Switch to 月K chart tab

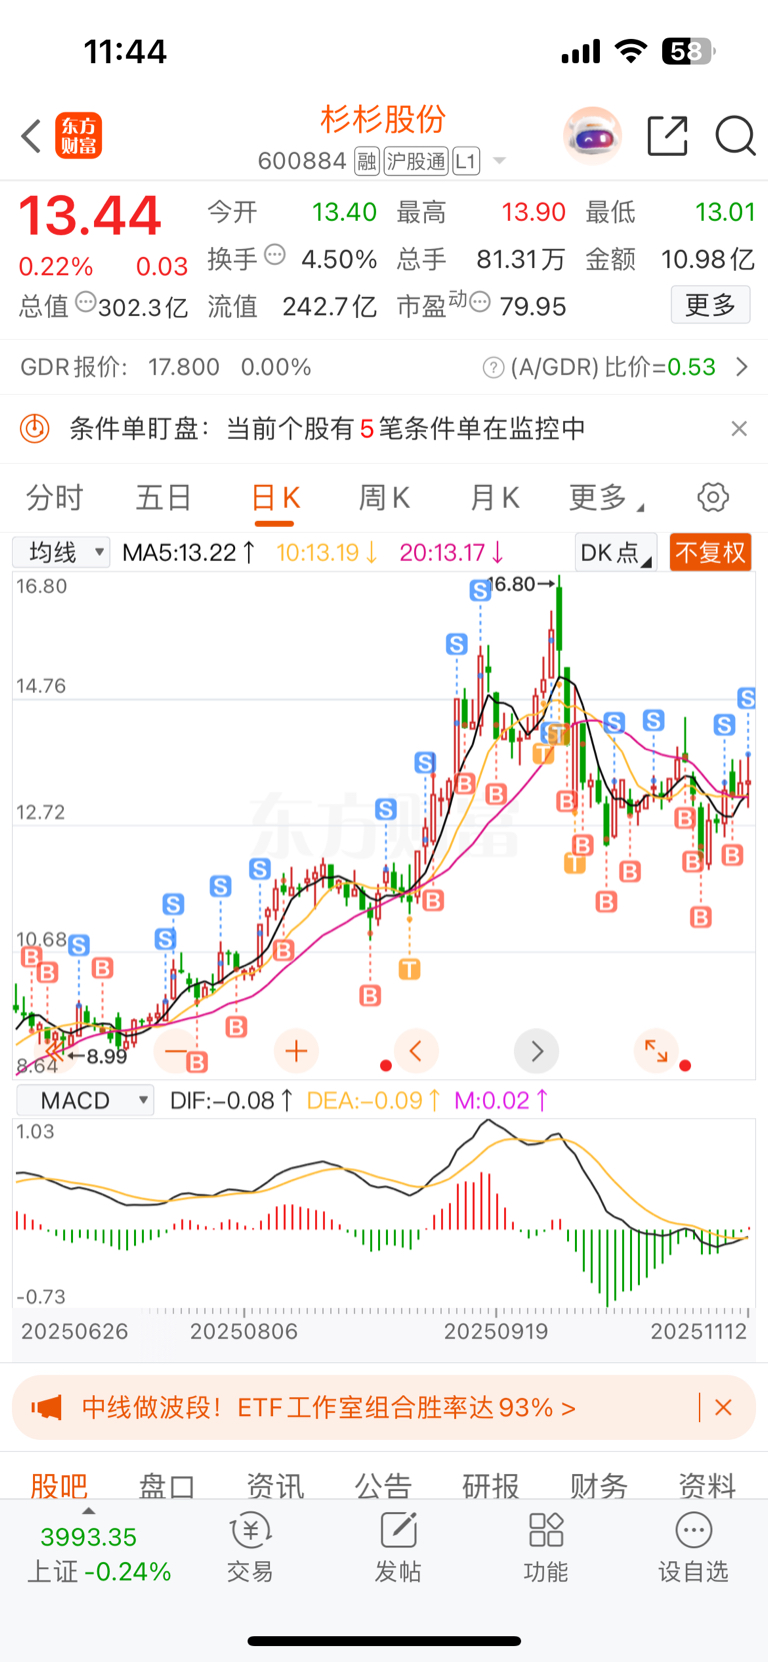pyautogui.click(x=494, y=497)
